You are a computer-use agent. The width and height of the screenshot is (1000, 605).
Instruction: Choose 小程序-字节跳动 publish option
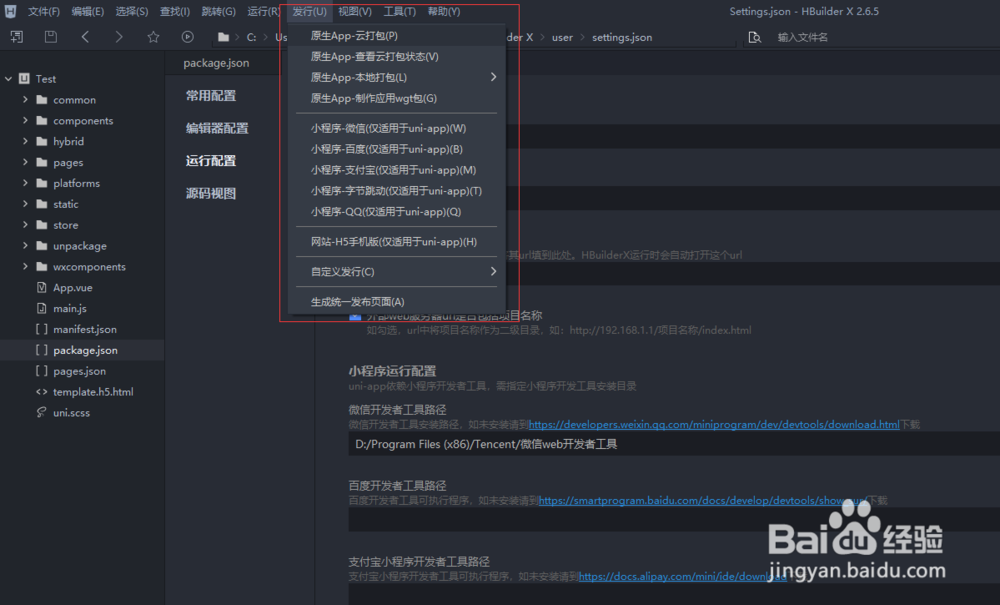pos(397,191)
